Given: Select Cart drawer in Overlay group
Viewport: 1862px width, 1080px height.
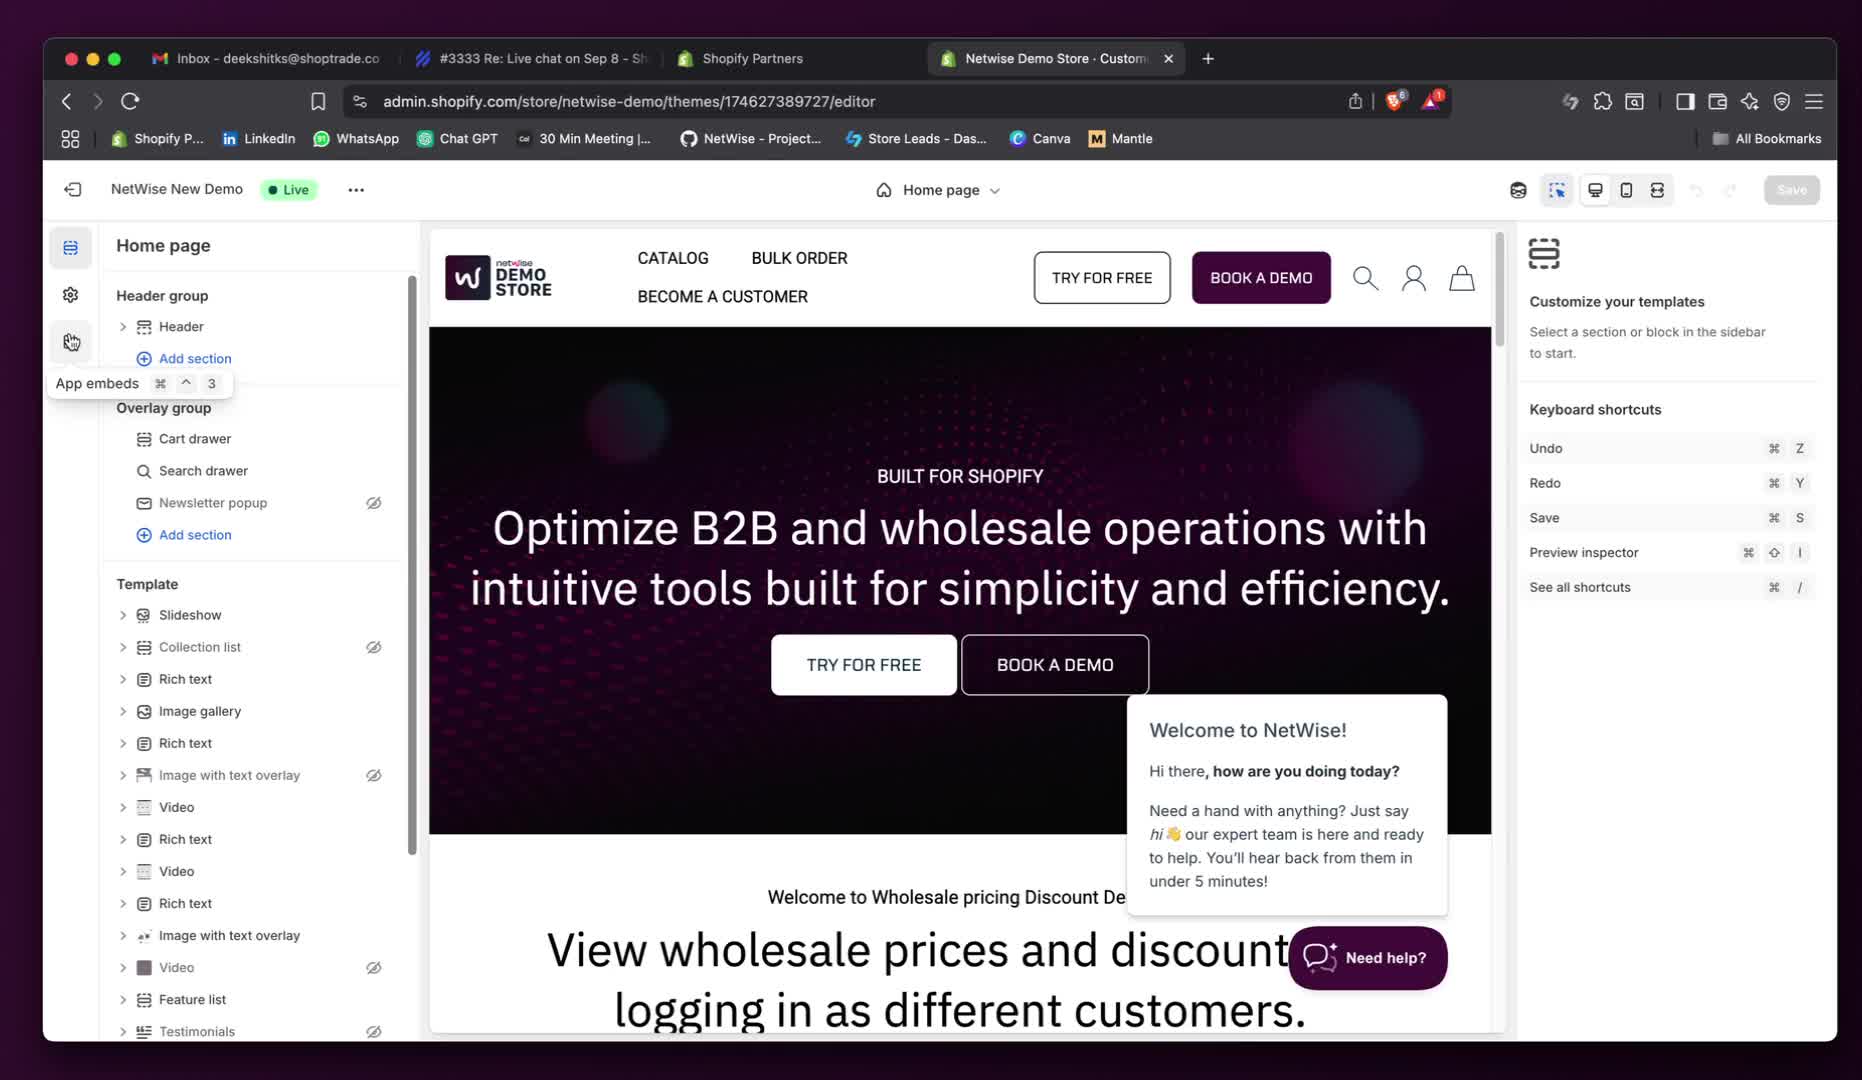Looking at the screenshot, I should click(195, 439).
